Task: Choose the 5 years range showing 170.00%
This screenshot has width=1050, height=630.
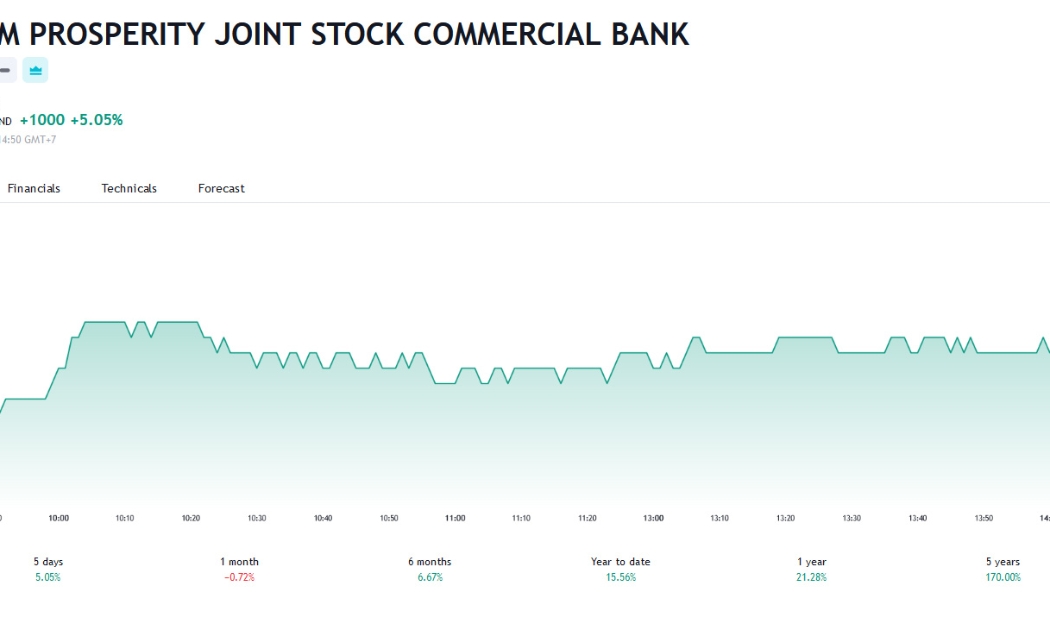Action: 1002,569
